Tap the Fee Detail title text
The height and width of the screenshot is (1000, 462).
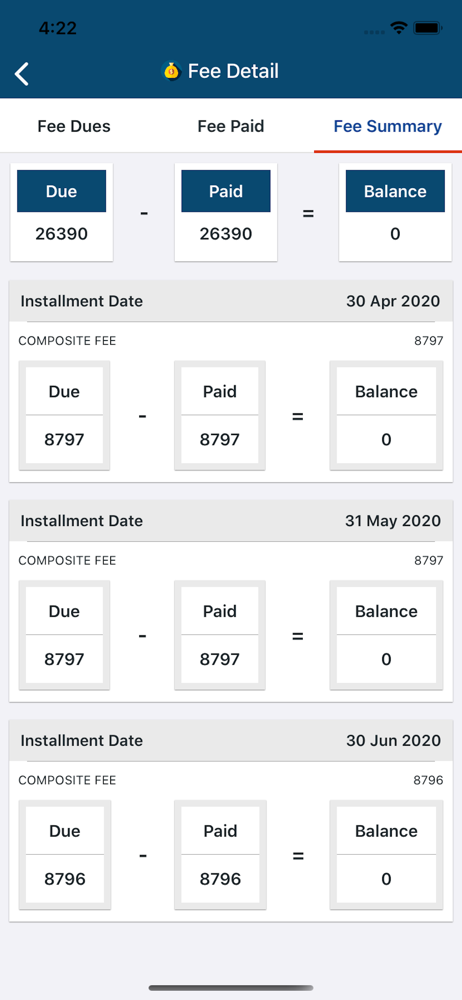(233, 71)
